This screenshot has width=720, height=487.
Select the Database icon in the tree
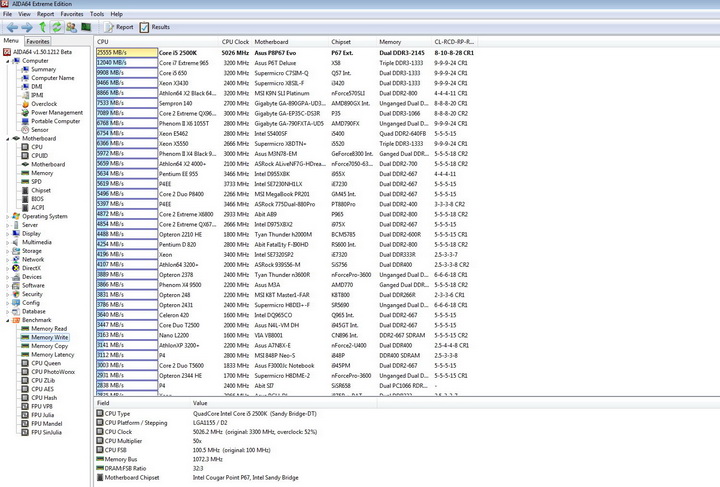click(x=16, y=312)
